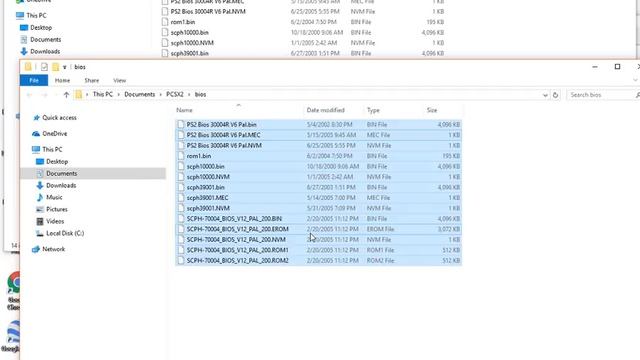Open Network in the navigation pane
The image size is (640, 360).
tap(53, 249)
